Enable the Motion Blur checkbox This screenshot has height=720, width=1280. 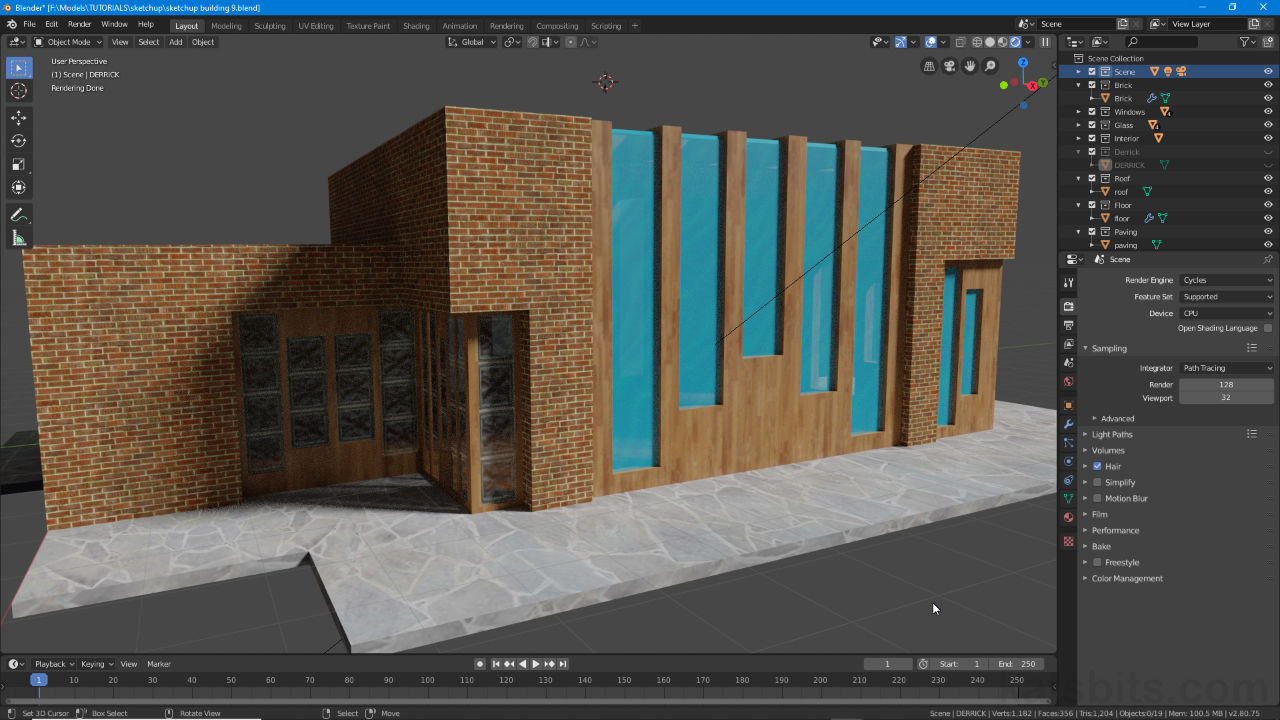(x=1097, y=498)
